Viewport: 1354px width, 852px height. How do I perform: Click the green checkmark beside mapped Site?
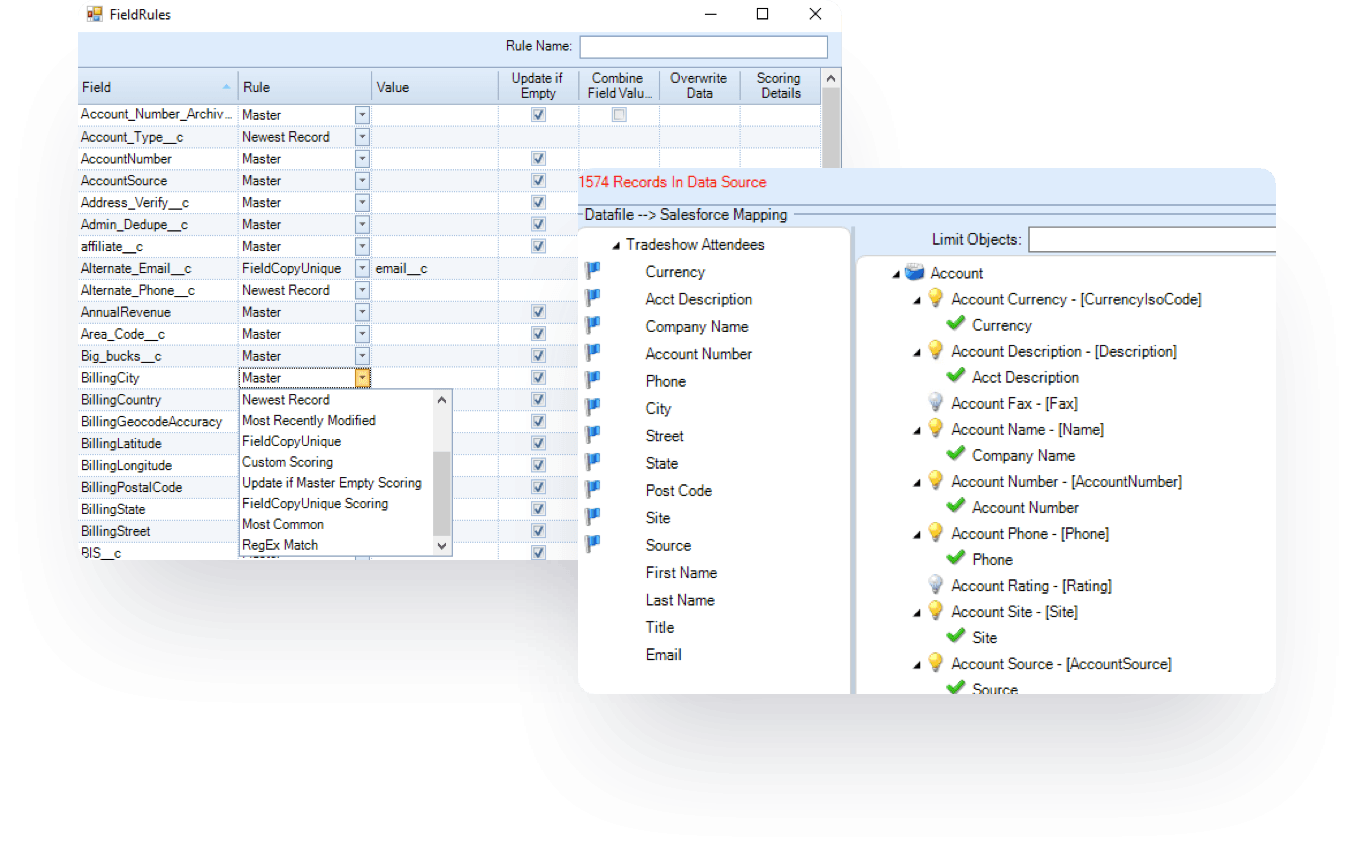pyautogui.click(x=955, y=636)
